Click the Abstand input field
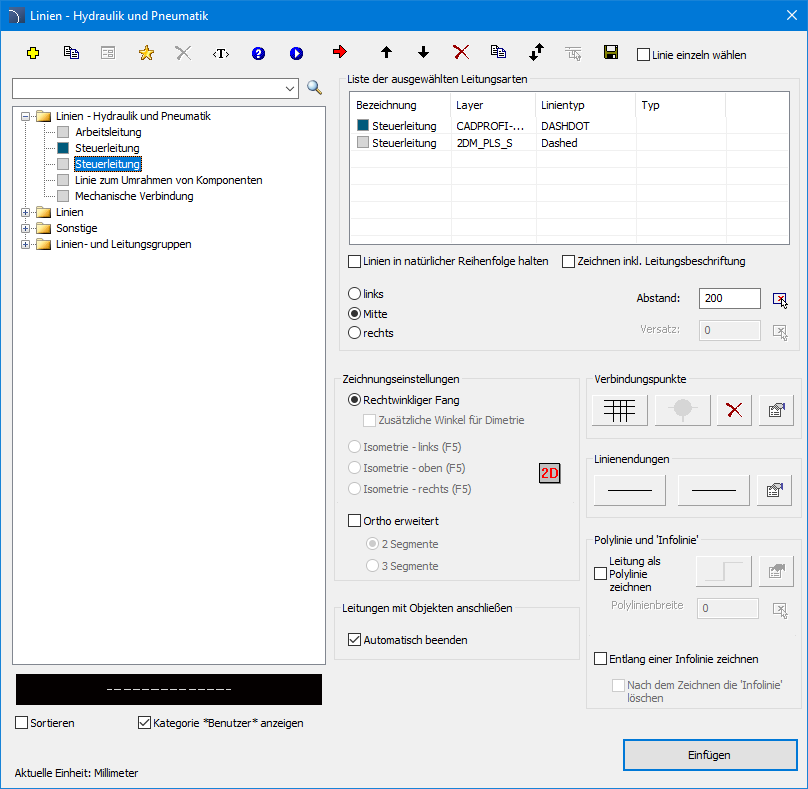This screenshot has width=808, height=789. click(x=730, y=298)
